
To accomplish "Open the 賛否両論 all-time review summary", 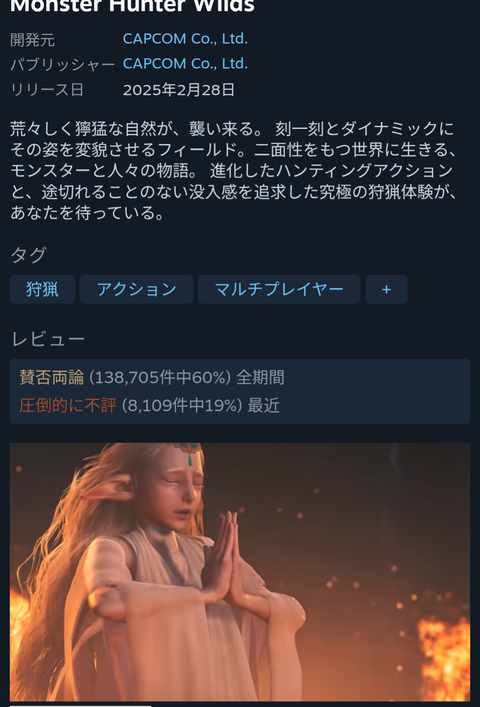I will [x=51, y=377].
